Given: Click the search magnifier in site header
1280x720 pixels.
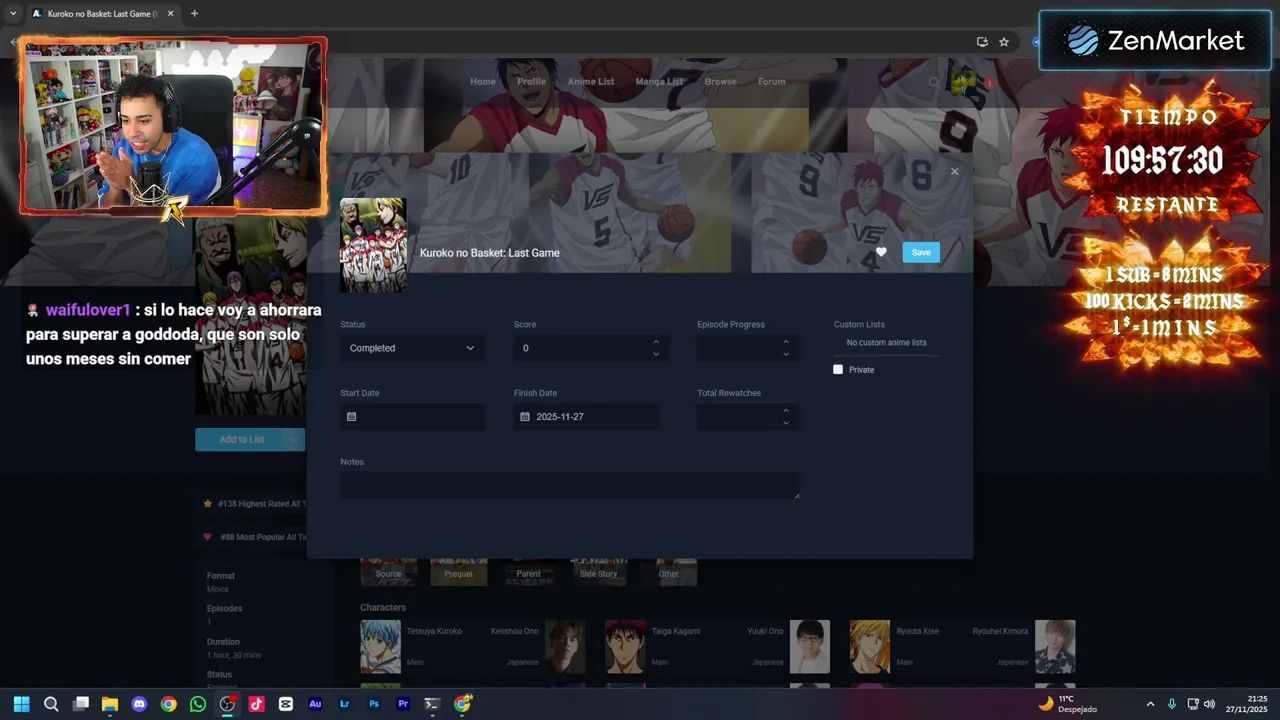Looking at the screenshot, I should tap(933, 82).
